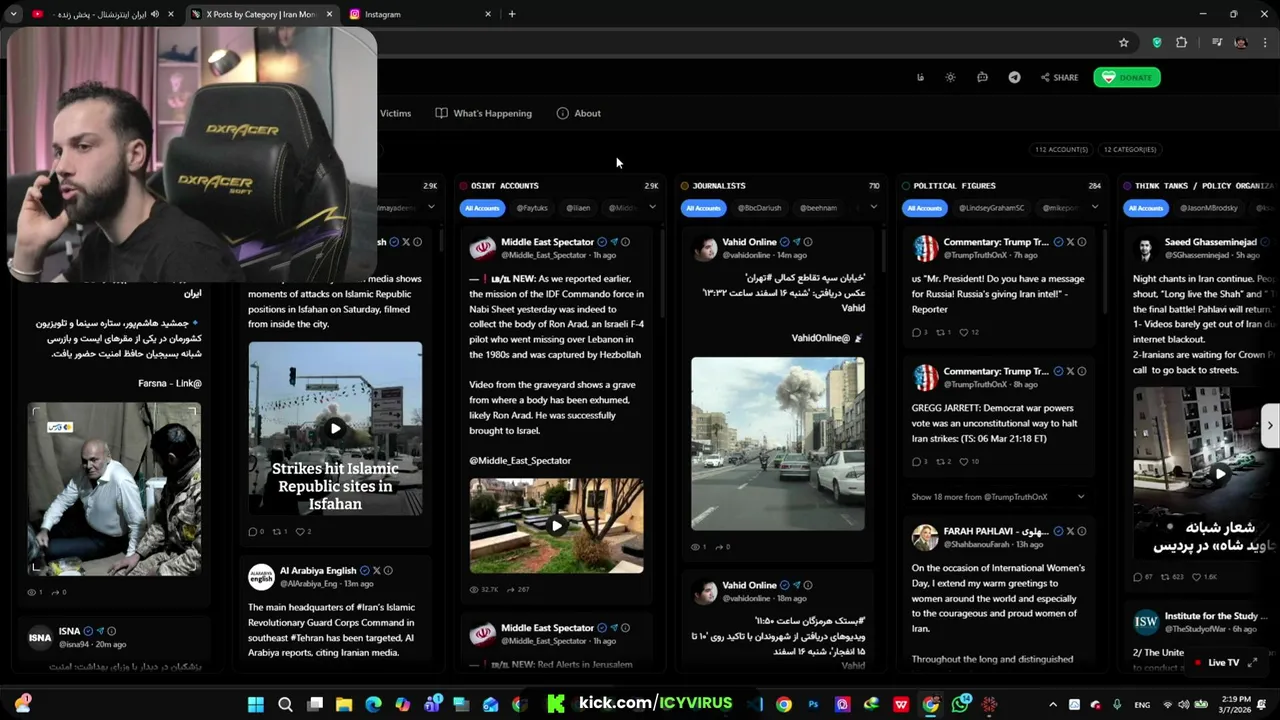Screen dimensions: 1280x720
Task: Select the X Posts by Category tab
Action: (x=260, y=14)
